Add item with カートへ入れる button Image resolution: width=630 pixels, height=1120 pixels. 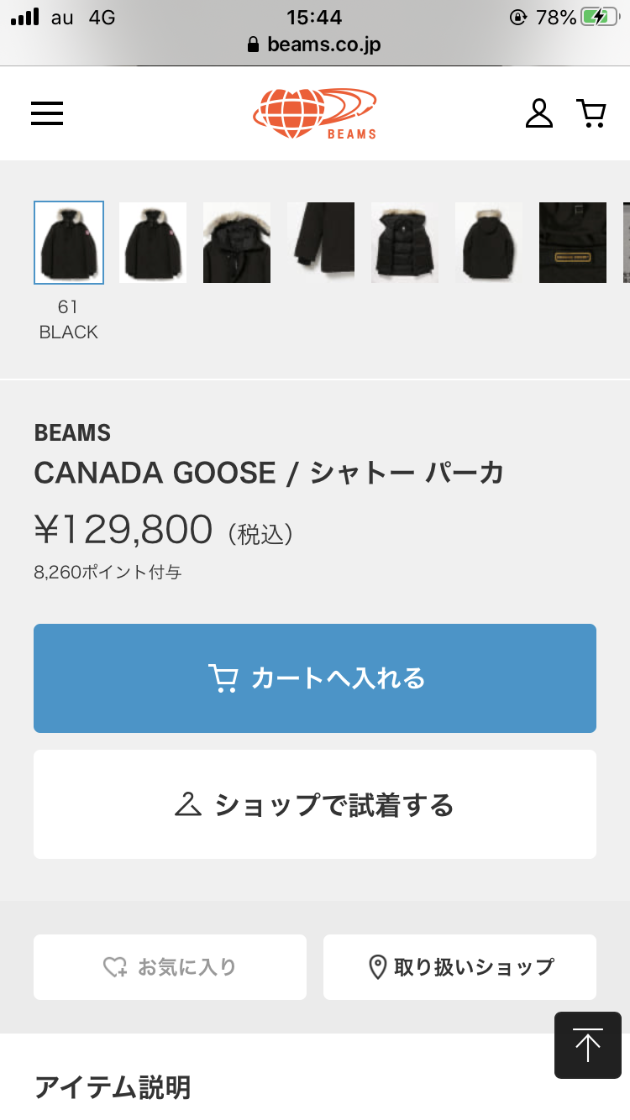(x=315, y=679)
